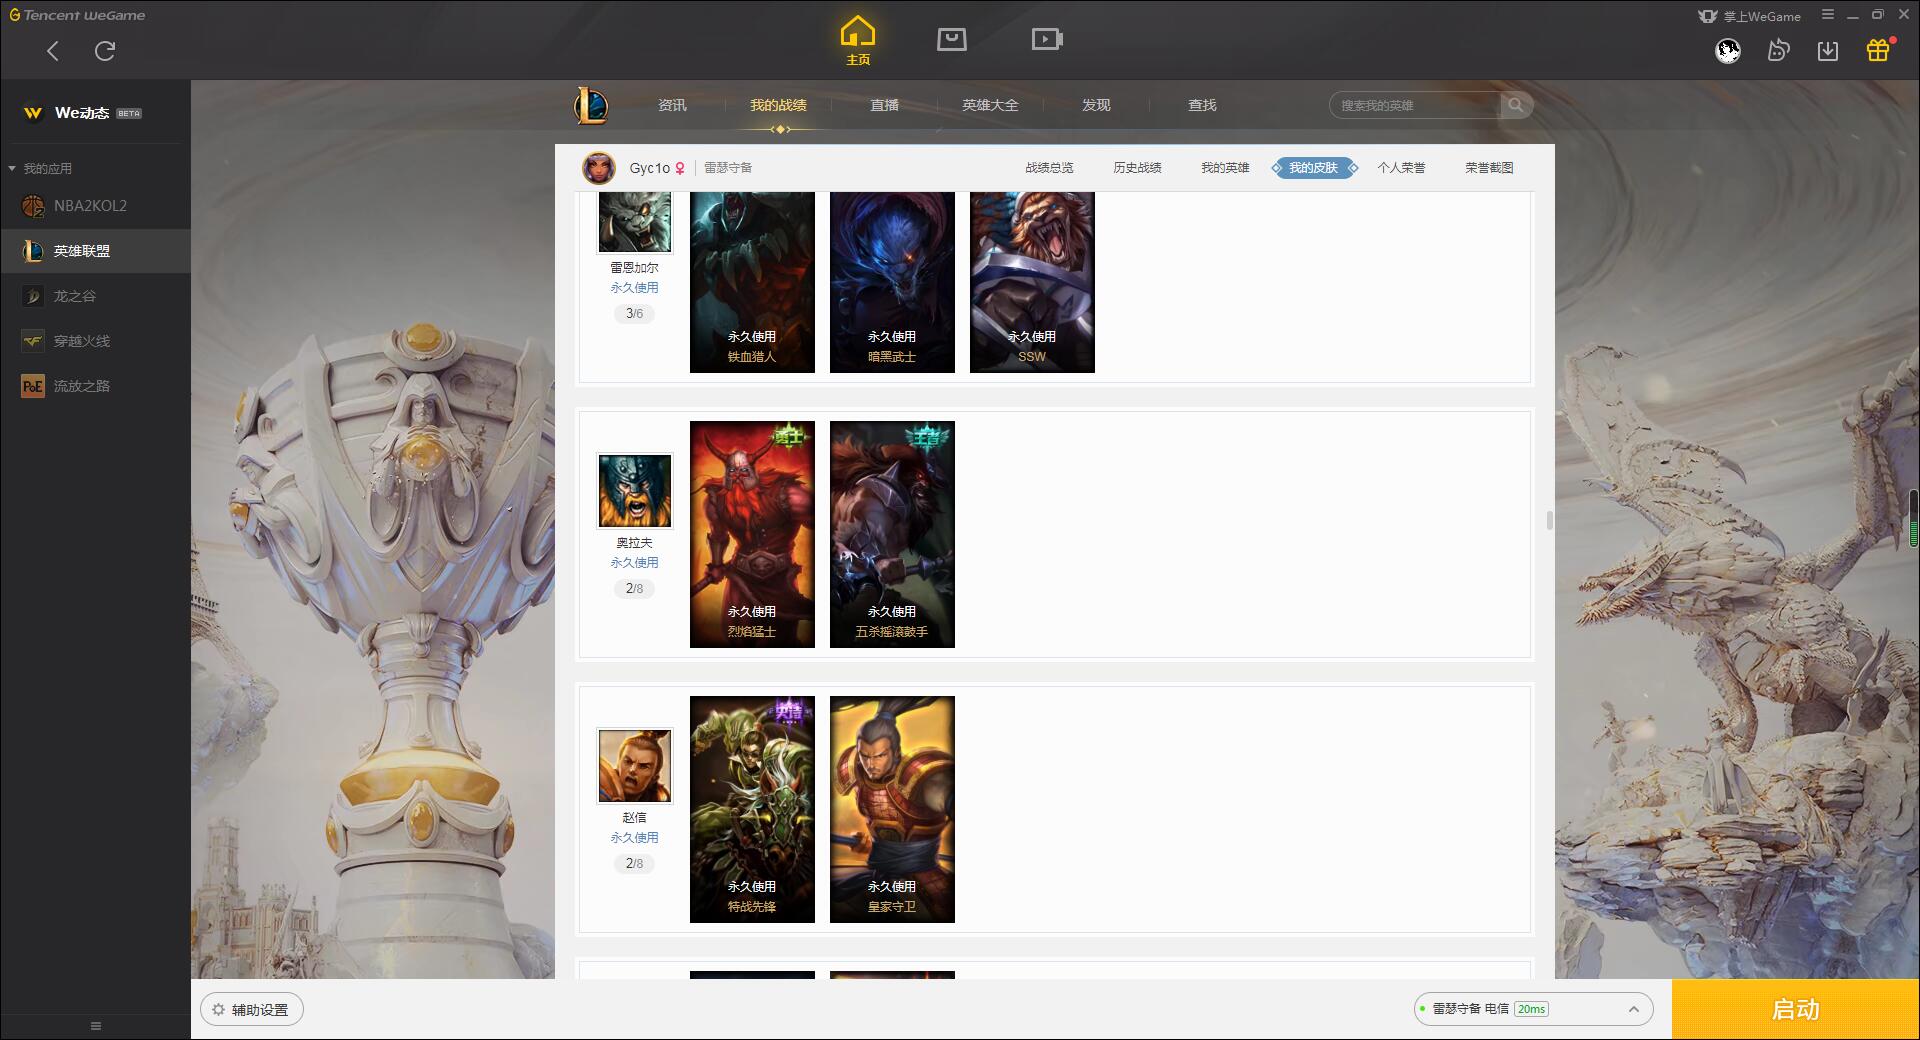The width and height of the screenshot is (1920, 1040).
Task: Open the We动态 sidebar entry
Action: pyautogui.click(x=95, y=113)
